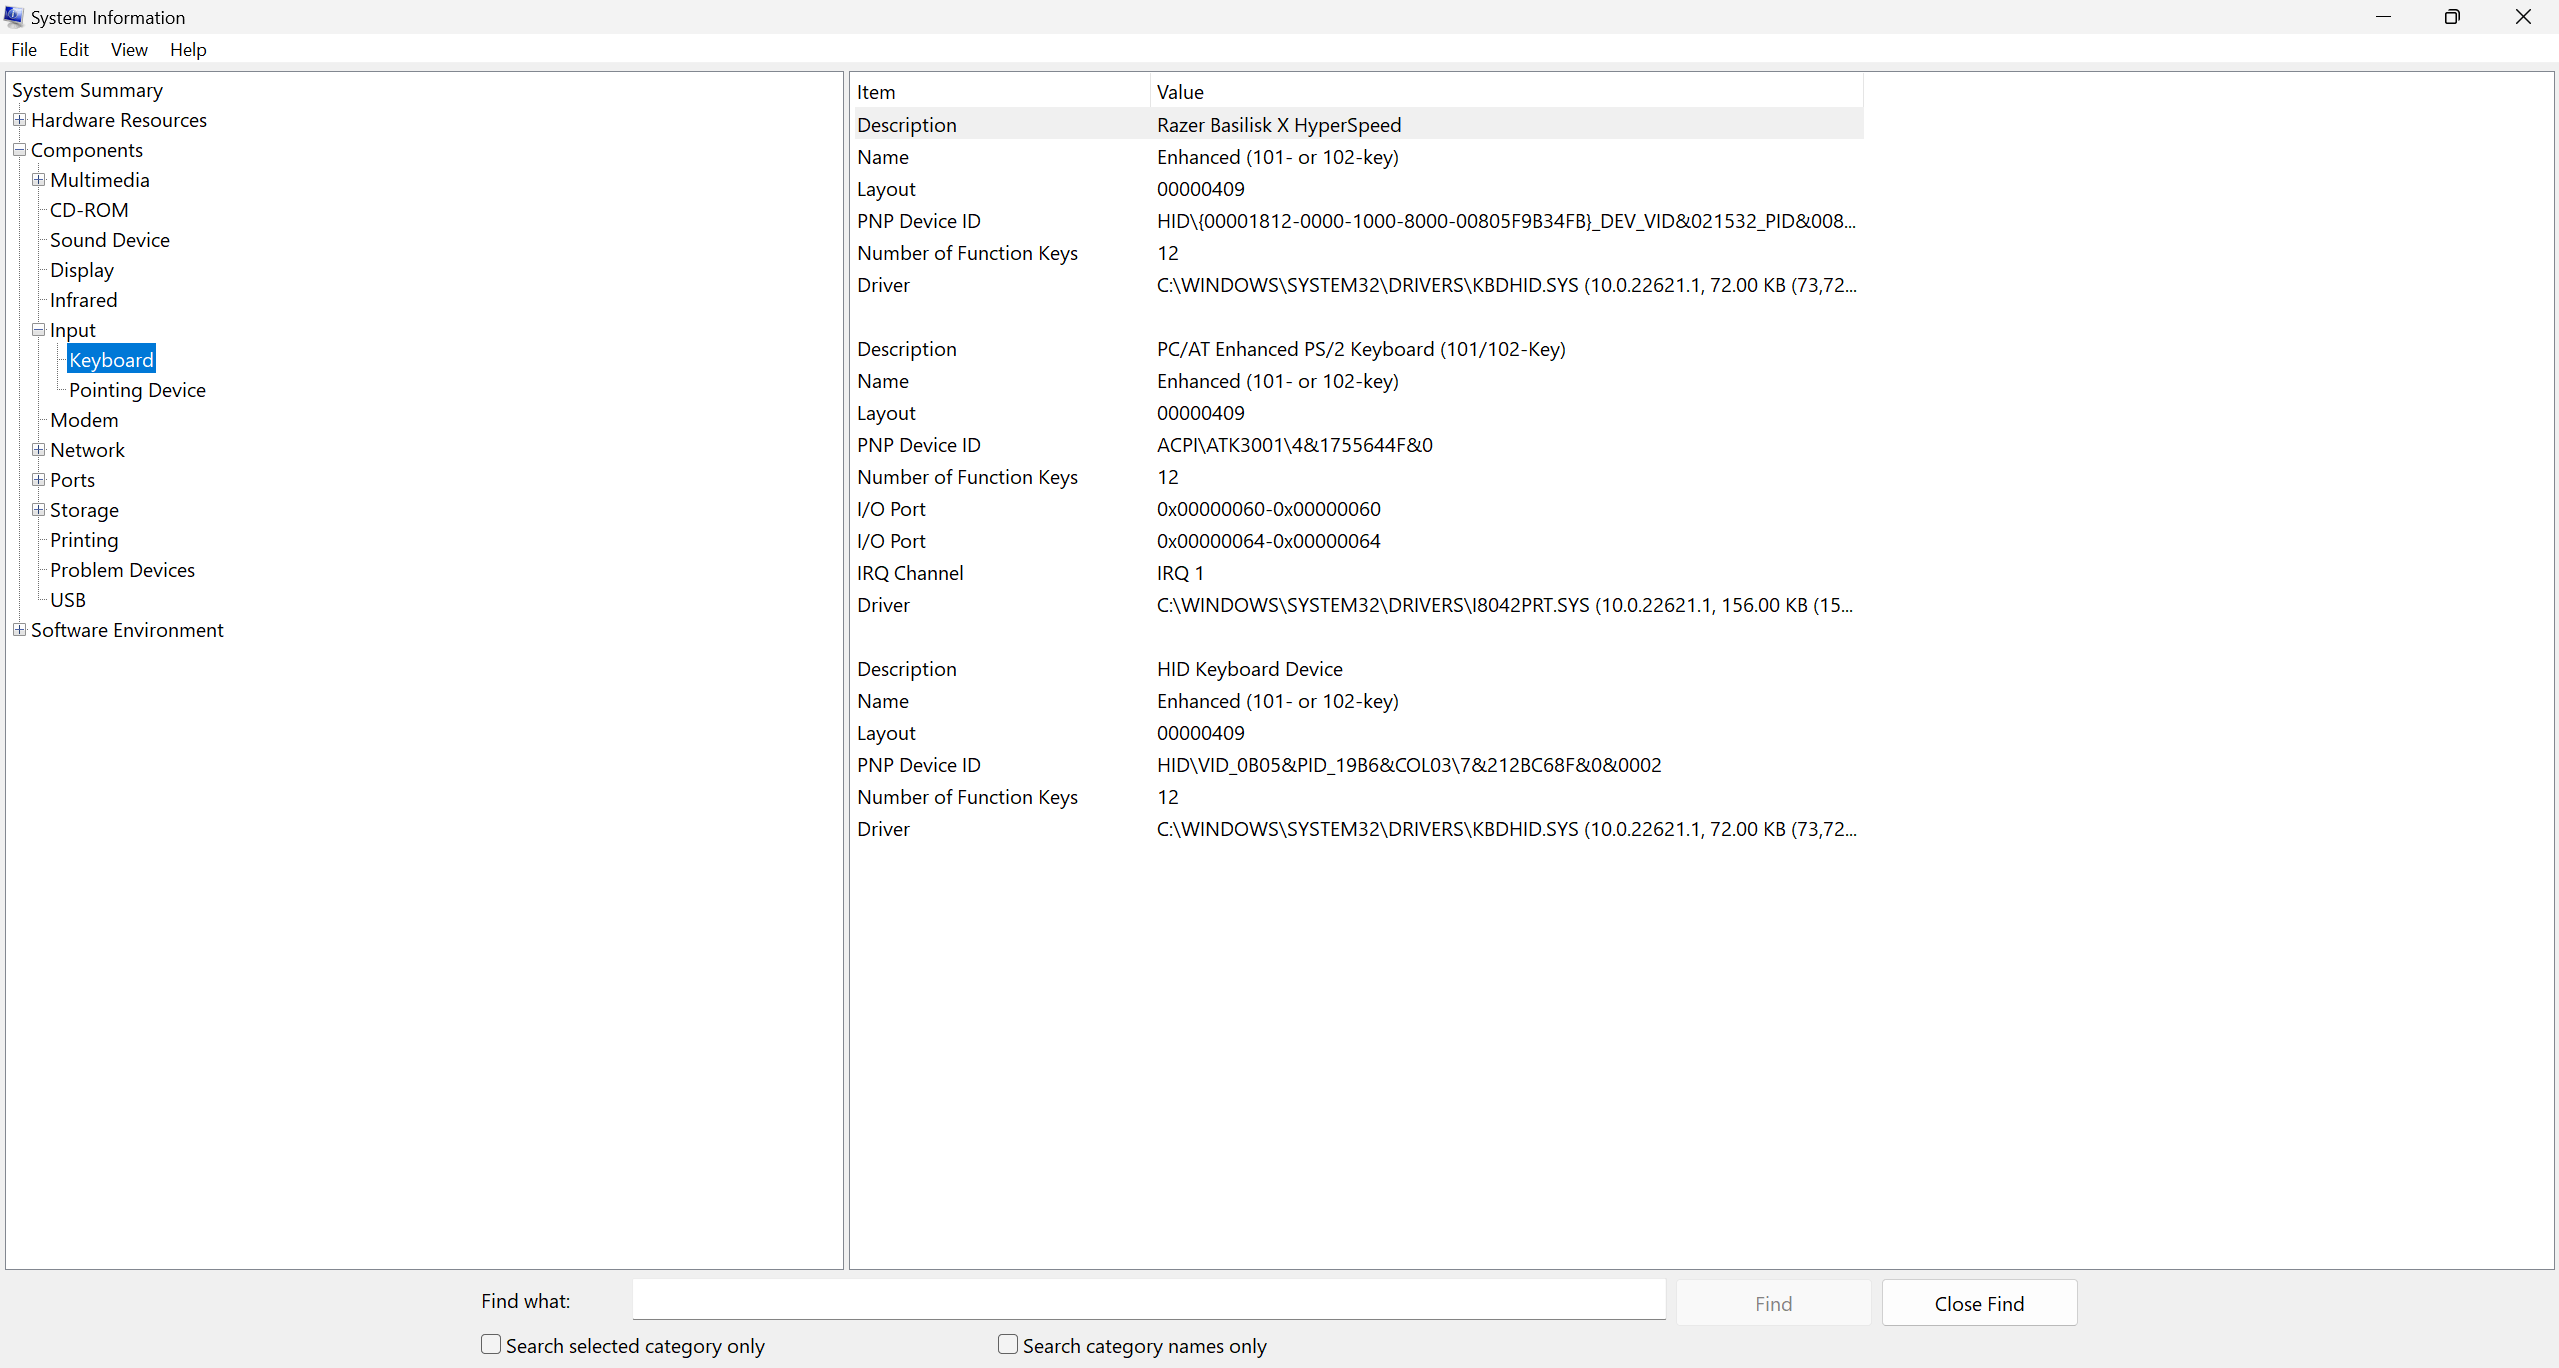
Task: Enable Search category names only checkbox
Action: tap(1008, 1345)
